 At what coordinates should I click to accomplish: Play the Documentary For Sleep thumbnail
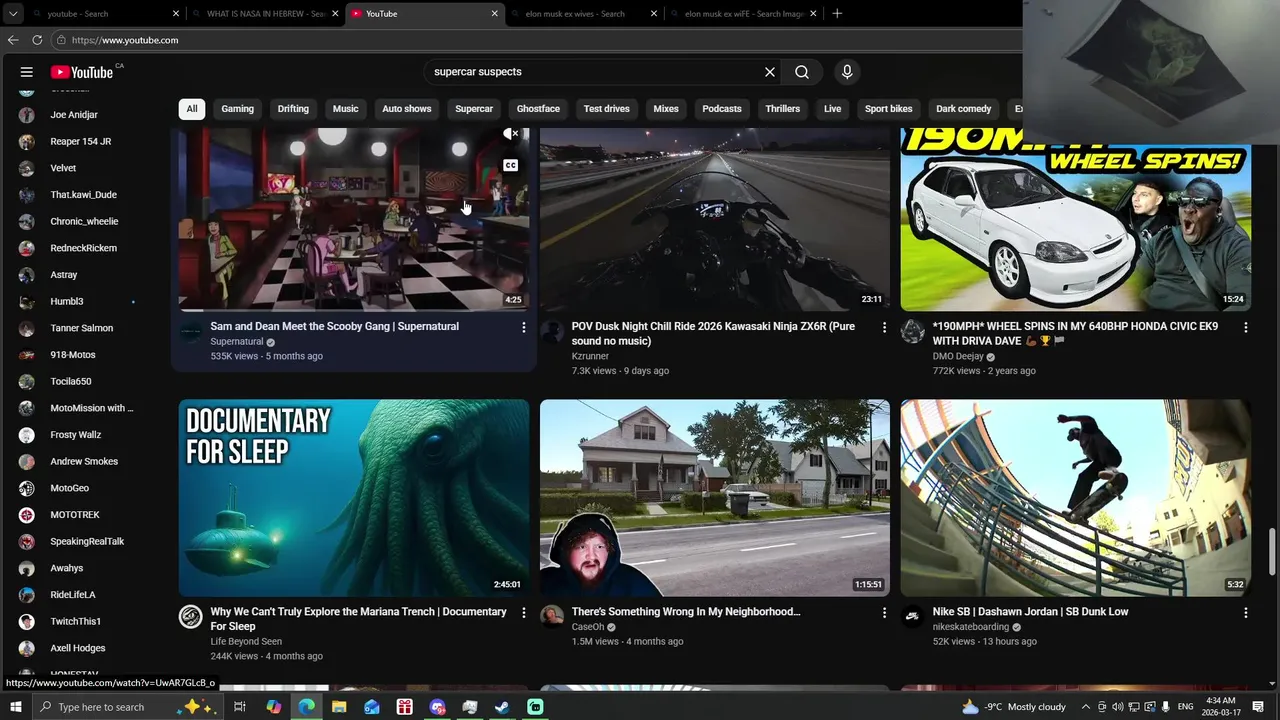click(354, 498)
